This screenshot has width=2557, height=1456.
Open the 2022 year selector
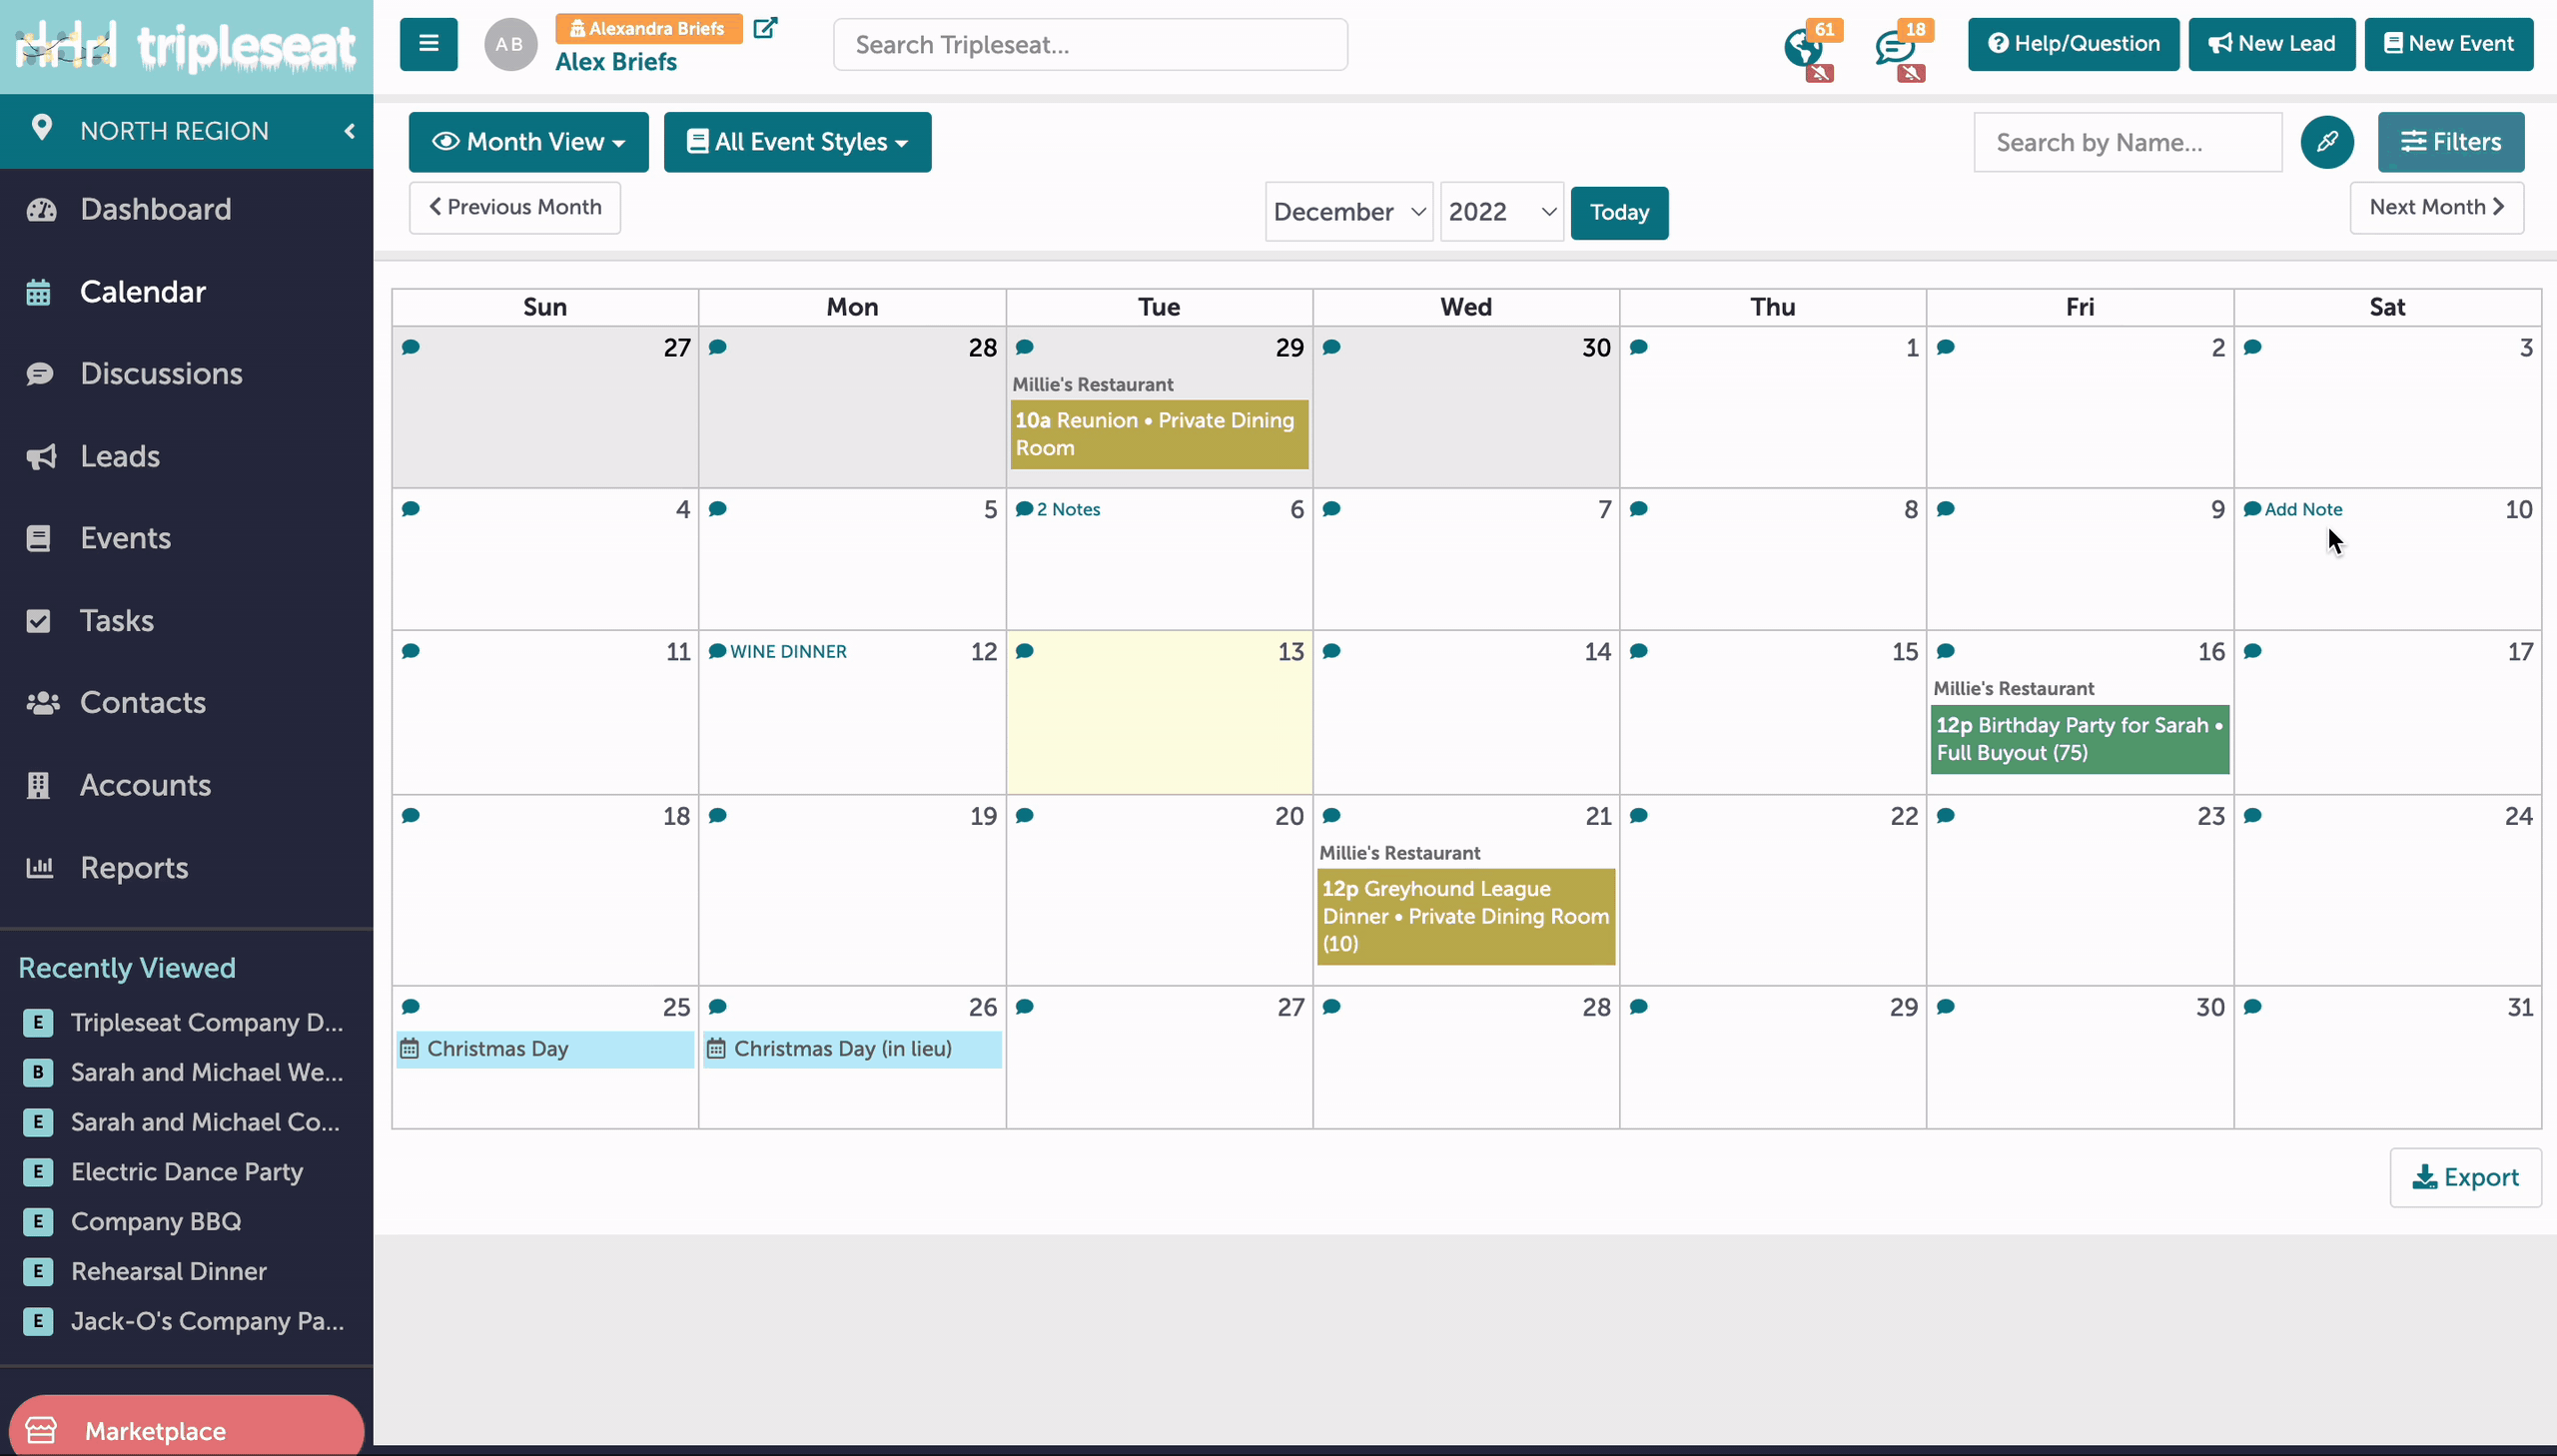click(1501, 212)
